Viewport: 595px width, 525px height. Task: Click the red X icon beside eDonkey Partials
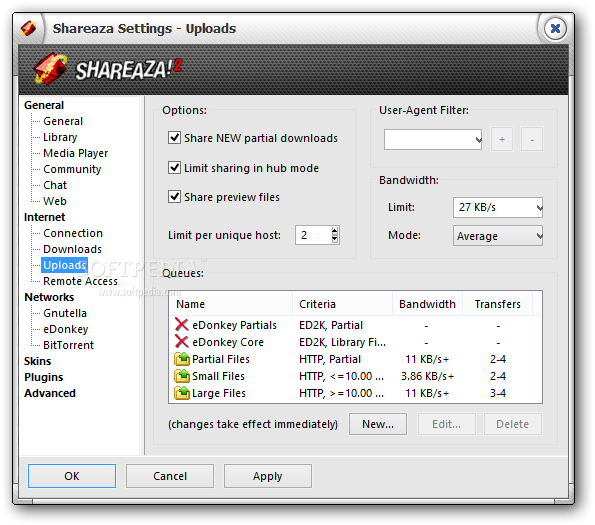pos(182,325)
